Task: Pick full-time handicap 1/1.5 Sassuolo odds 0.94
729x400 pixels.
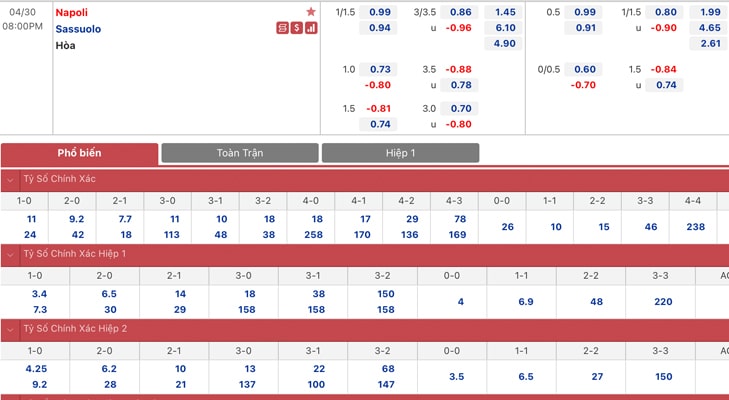Action: [x=378, y=28]
